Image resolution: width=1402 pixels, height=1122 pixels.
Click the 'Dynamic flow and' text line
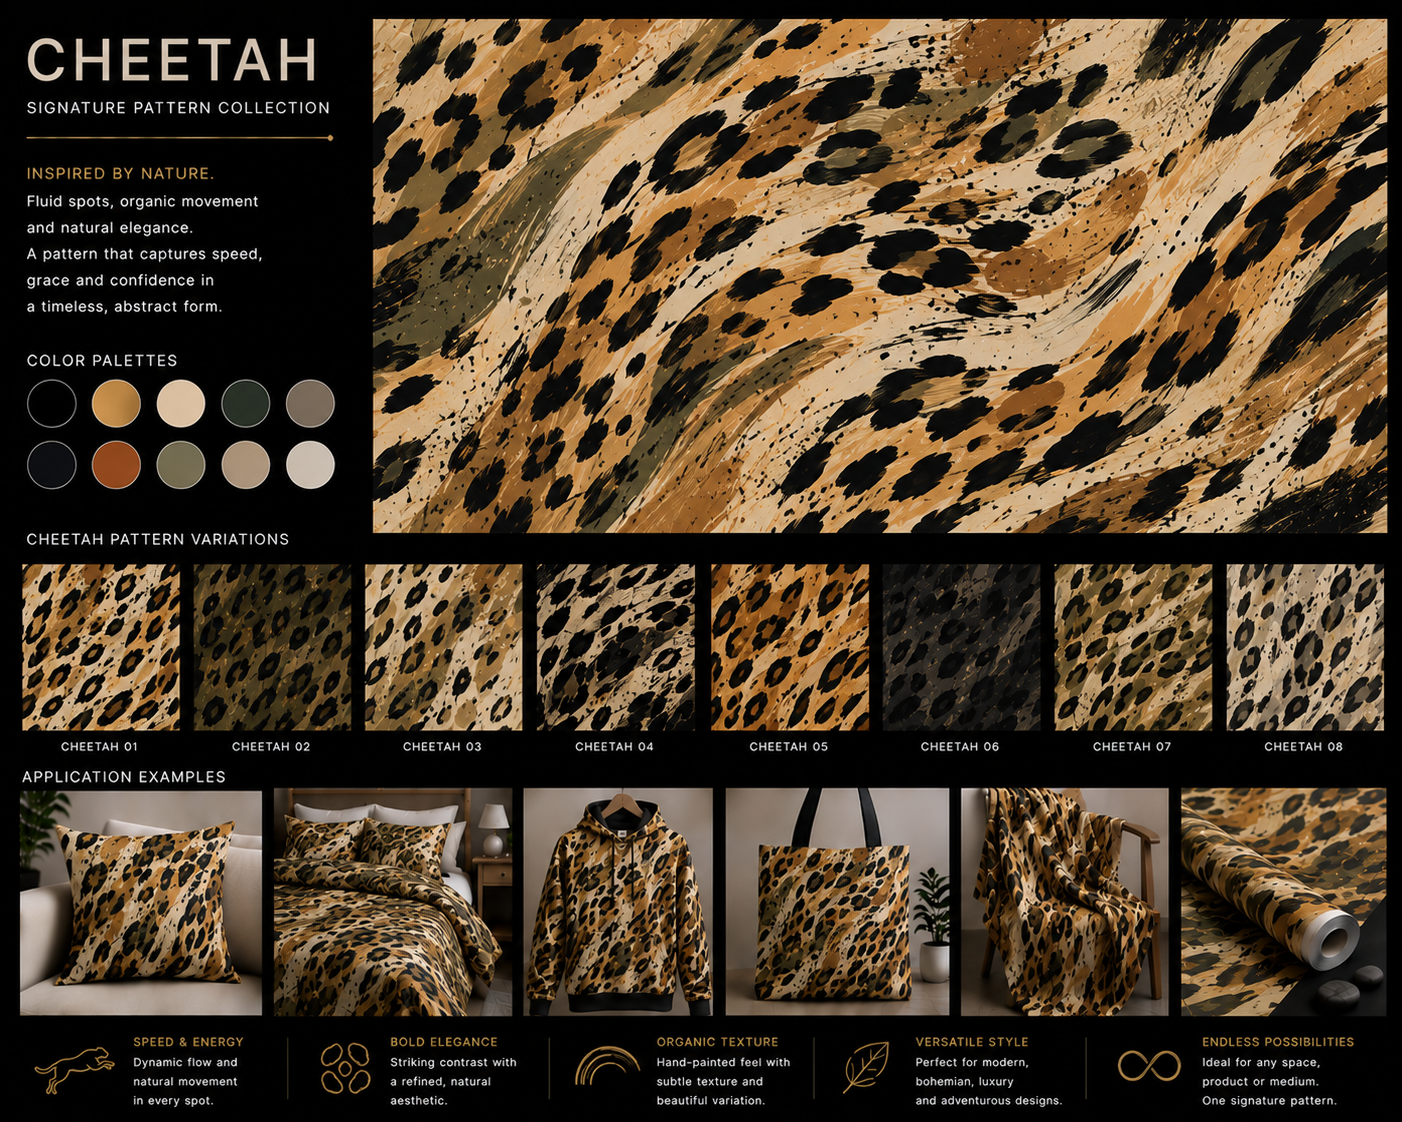pos(186,1063)
